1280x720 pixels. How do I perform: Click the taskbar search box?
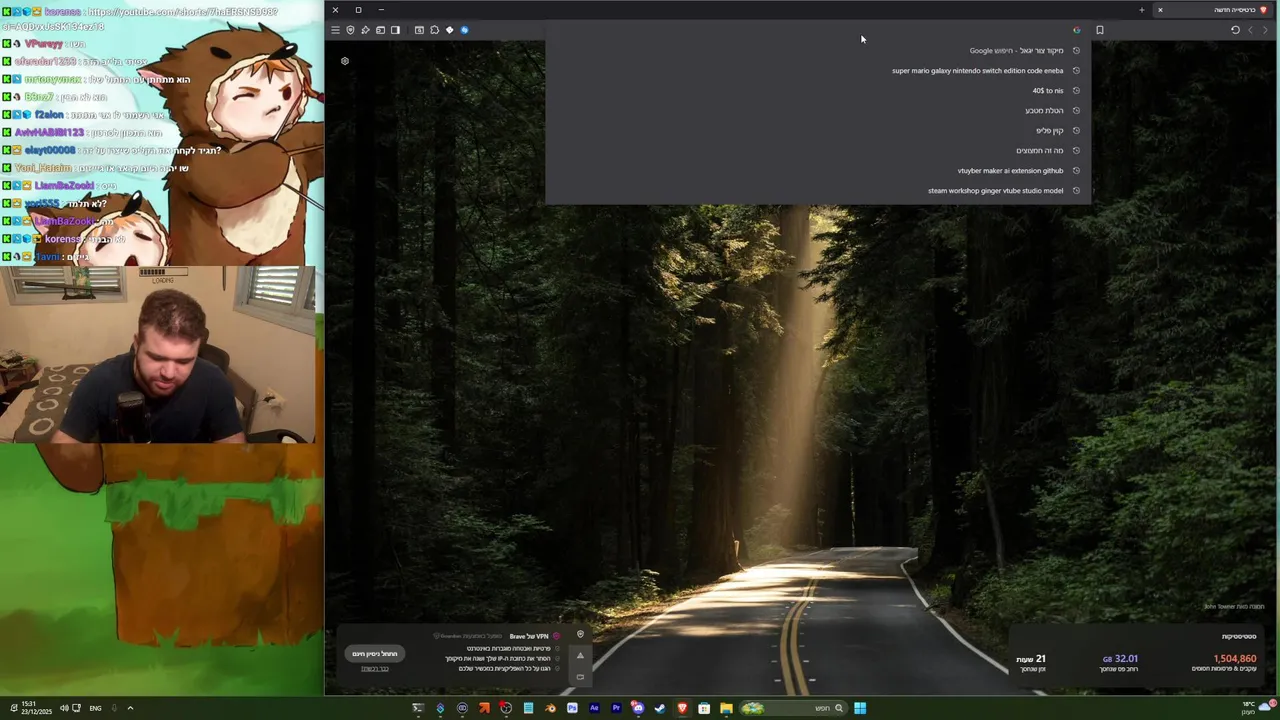[793, 708]
